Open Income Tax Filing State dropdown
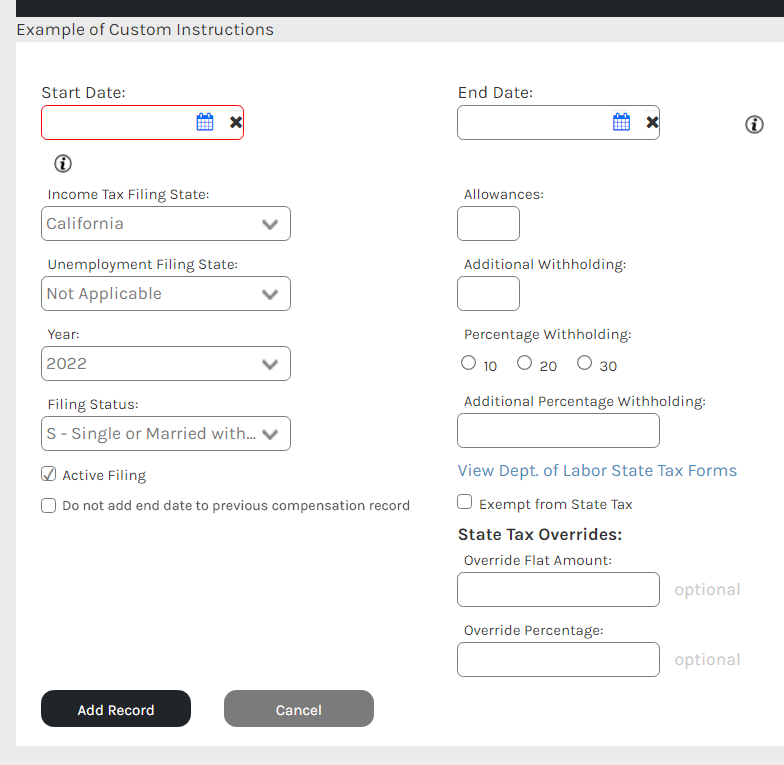Viewport: 784px width, 765px height. [166, 224]
